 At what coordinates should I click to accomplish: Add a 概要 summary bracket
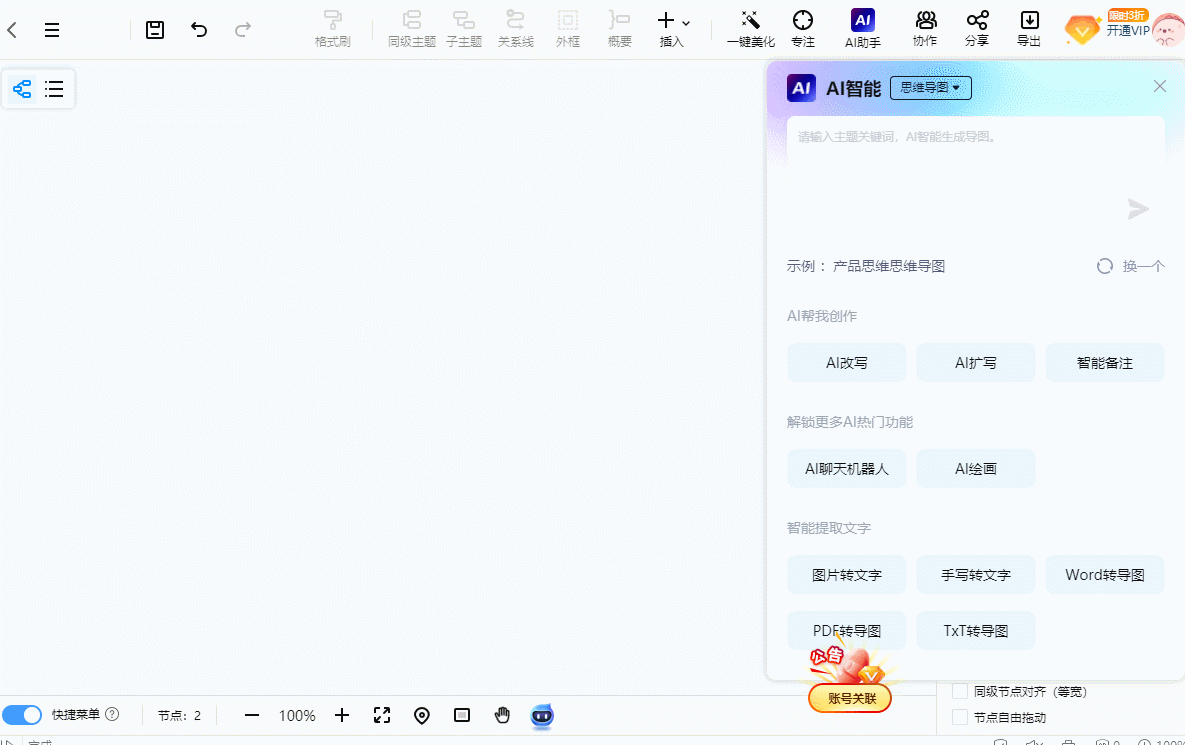620,29
